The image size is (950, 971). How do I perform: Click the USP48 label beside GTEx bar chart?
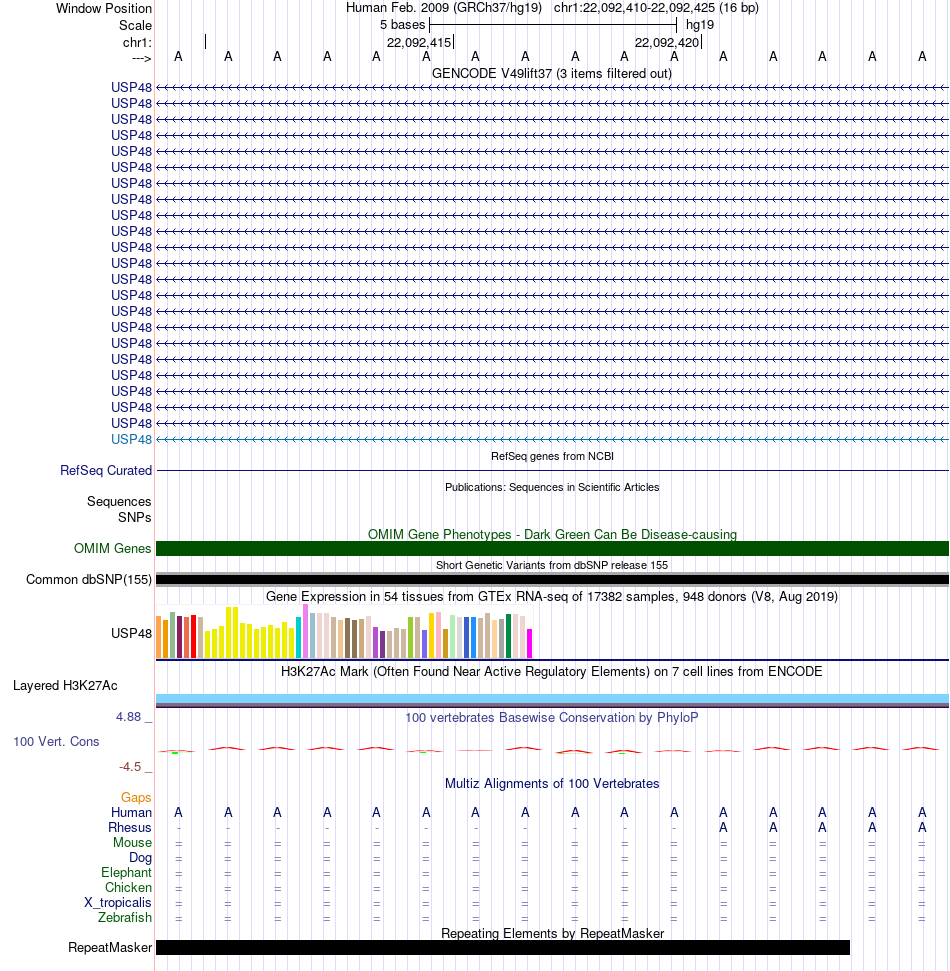(131, 634)
